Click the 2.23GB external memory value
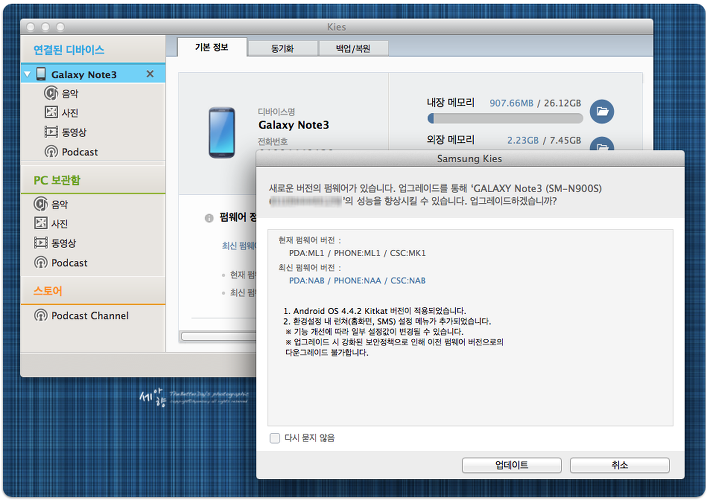 [523, 140]
